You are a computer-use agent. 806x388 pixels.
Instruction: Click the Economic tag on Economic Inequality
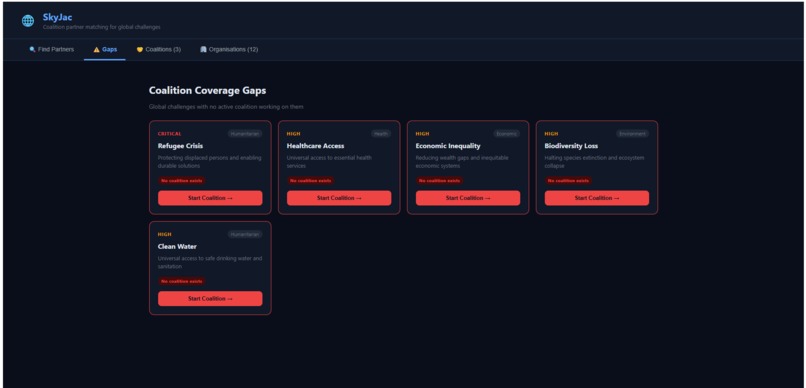(507, 134)
